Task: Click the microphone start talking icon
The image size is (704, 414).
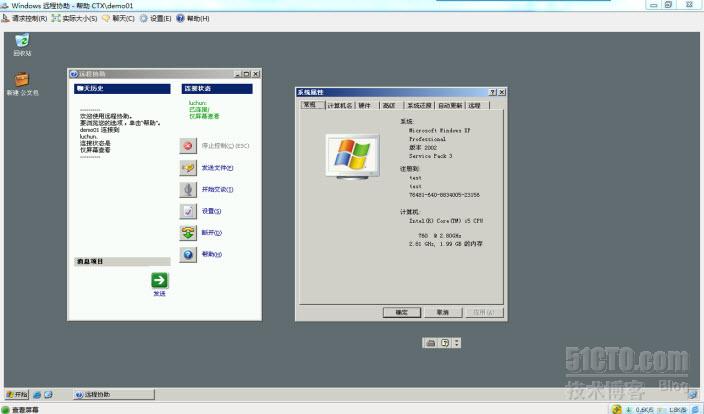Action: click(188, 189)
